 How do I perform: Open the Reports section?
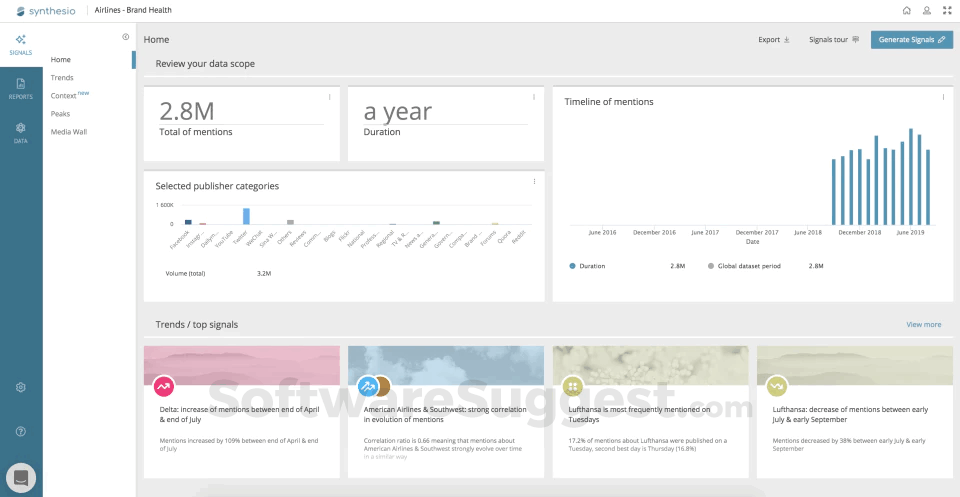pyautogui.click(x=21, y=87)
